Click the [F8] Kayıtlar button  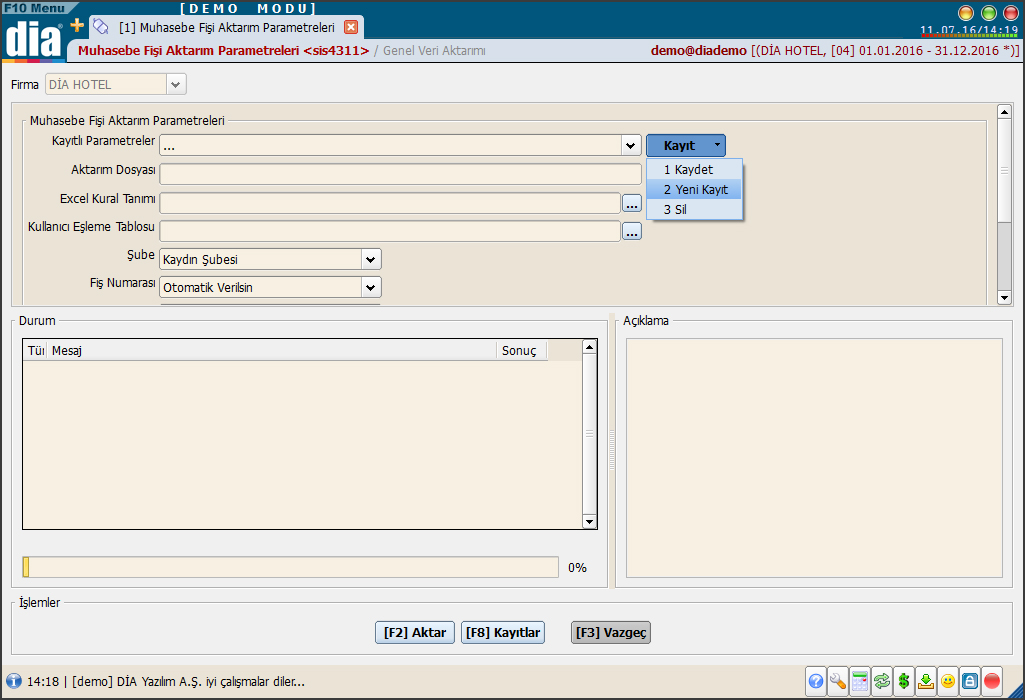point(503,632)
